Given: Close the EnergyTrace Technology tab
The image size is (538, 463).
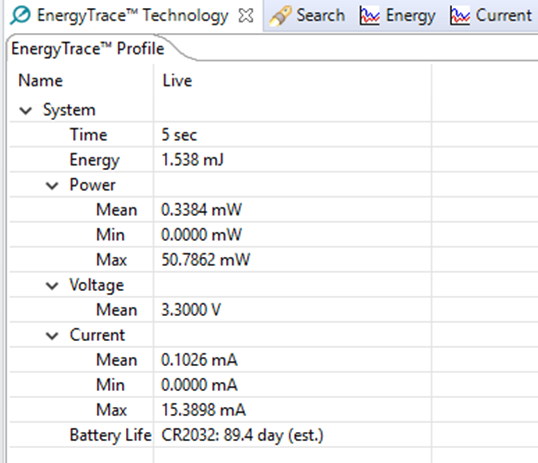Looking at the screenshot, I should click(x=246, y=16).
